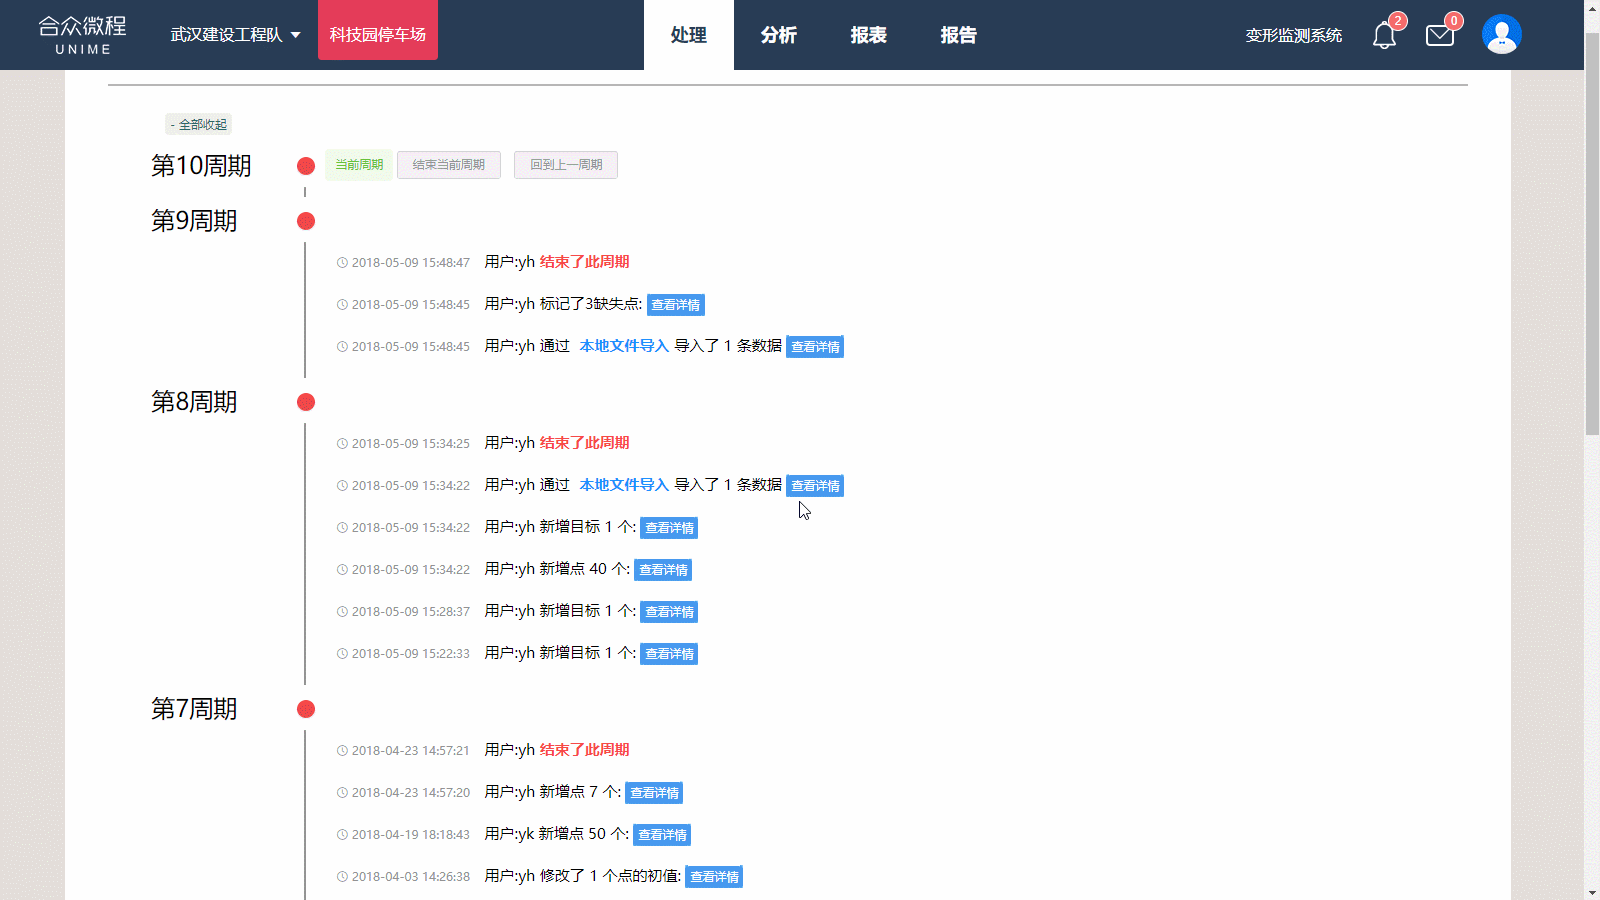
Task: View details of 标记了3缺失点 entry
Action: [x=676, y=305]
